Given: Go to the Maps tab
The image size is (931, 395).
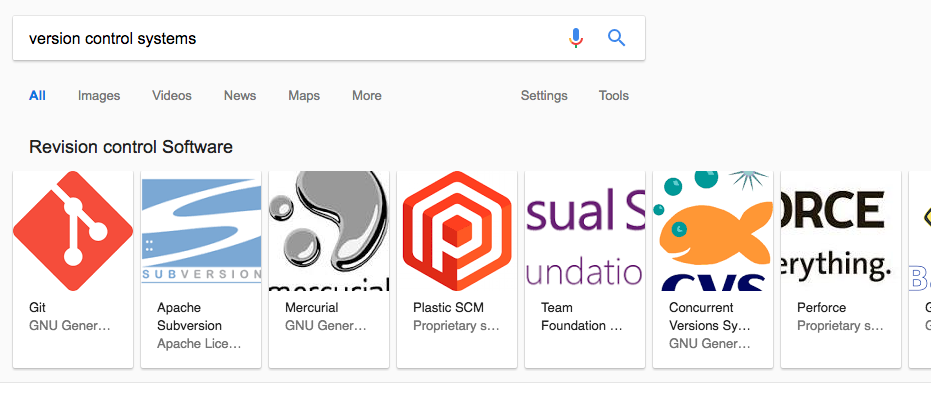Looking at the screenshot, I should [304, 96].
